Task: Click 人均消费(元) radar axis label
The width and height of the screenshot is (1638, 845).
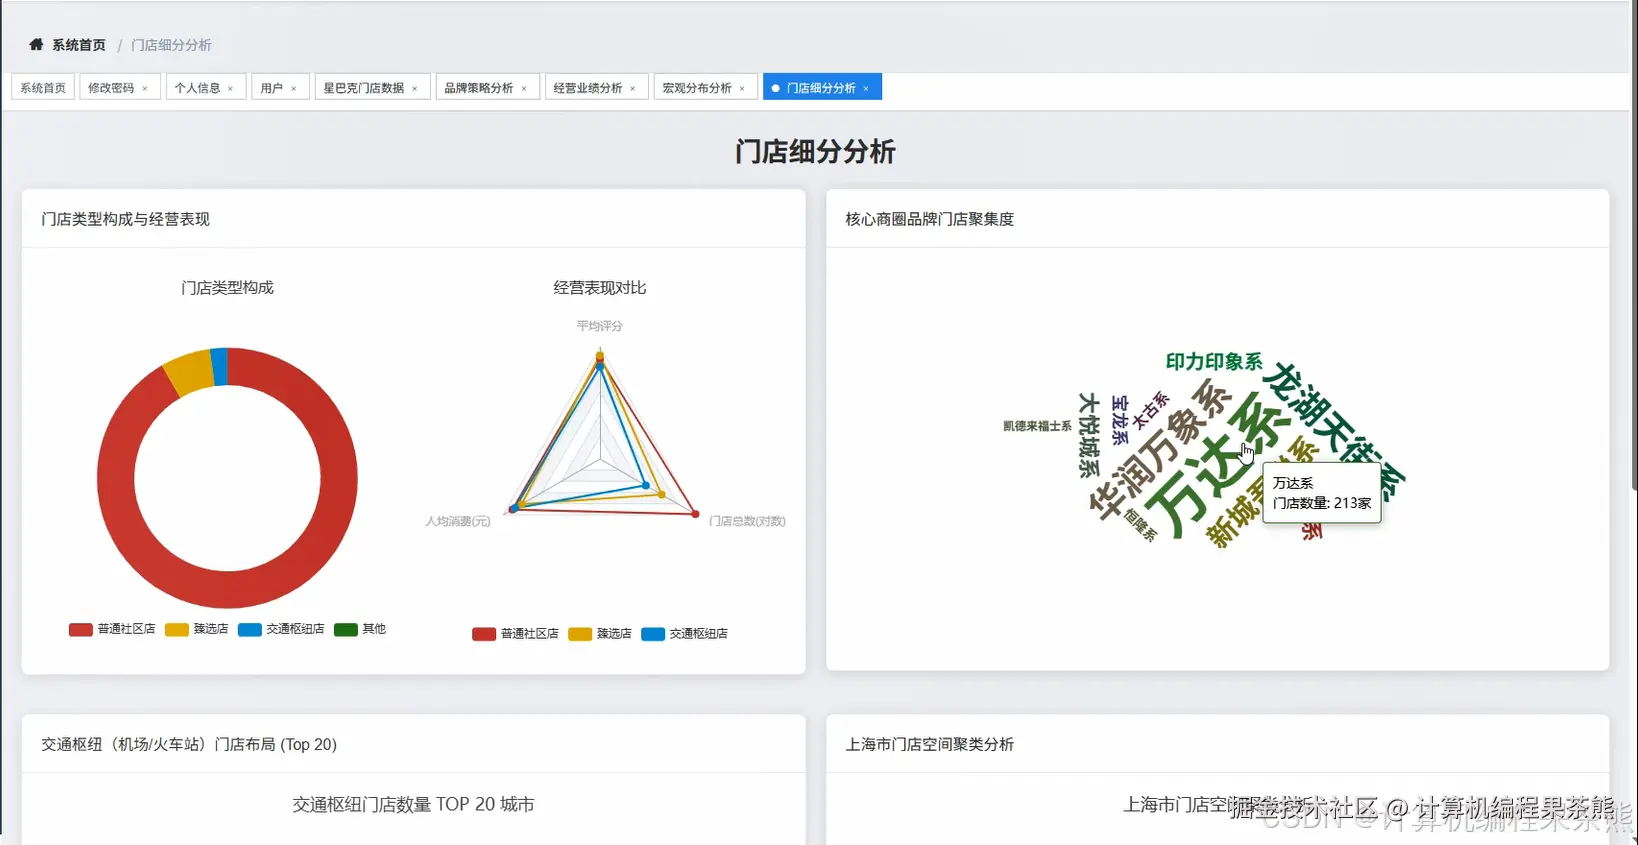Action: tap(458, 521)
